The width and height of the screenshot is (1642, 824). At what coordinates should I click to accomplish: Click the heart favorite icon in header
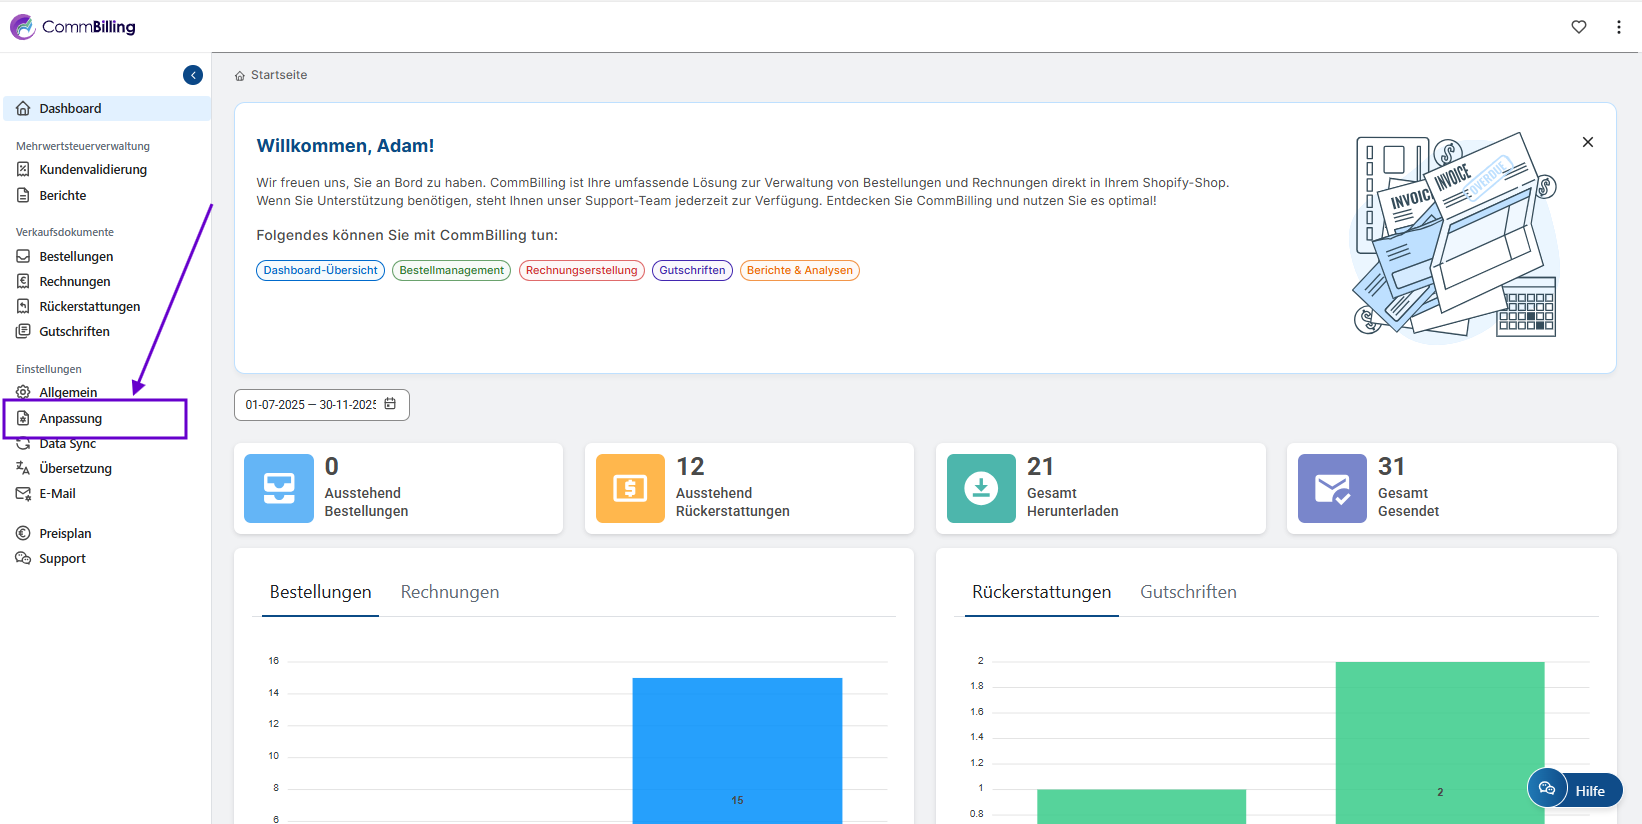pos(1579,27)
